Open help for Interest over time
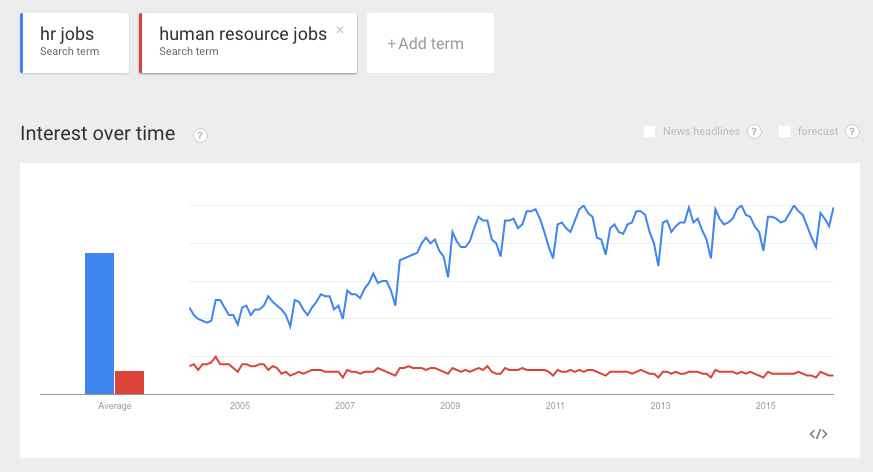This screenshot has width=873, height=472. click(200, 135)
